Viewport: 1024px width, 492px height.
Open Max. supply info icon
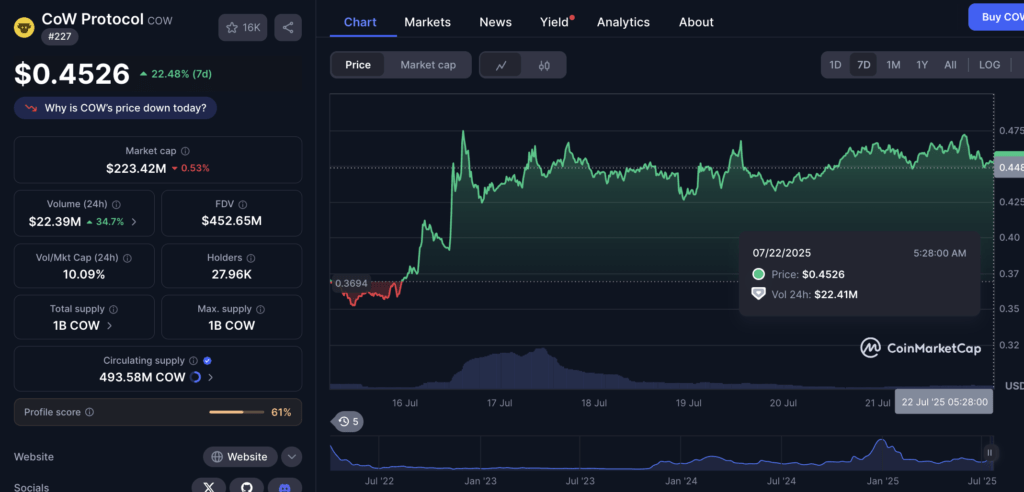point(261,309)
